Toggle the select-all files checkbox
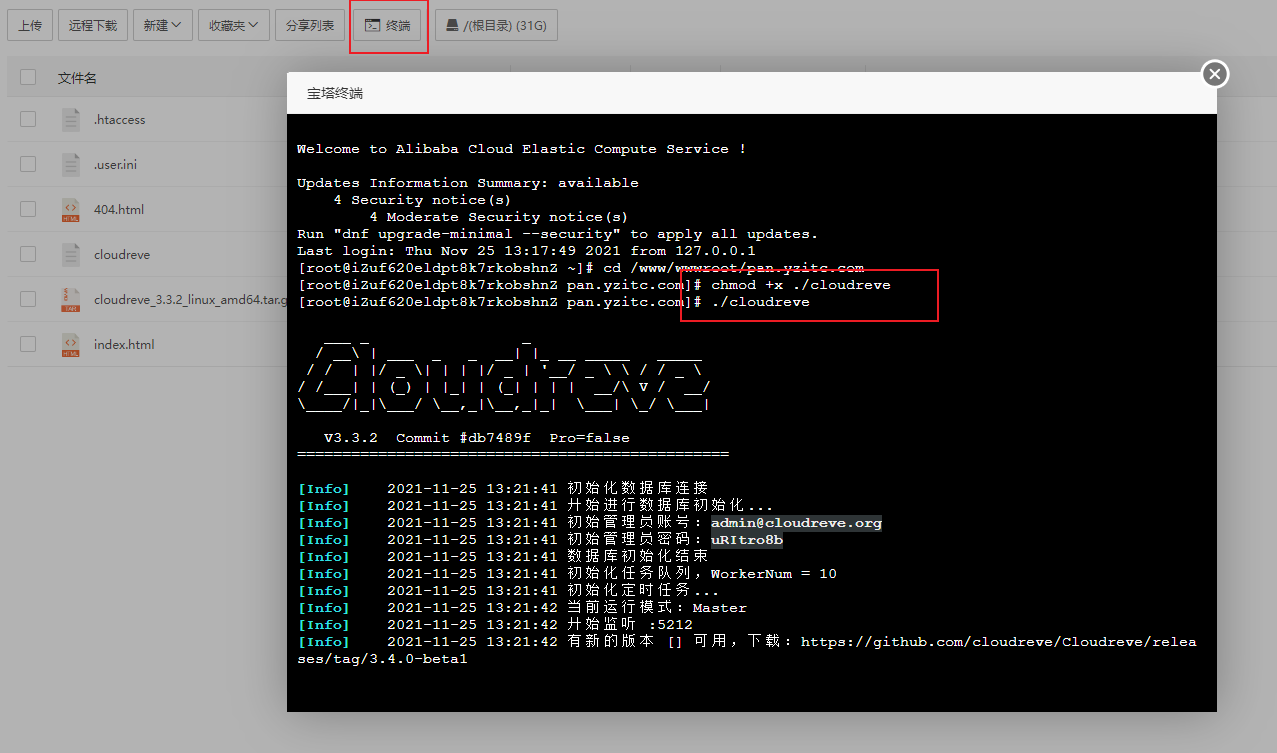This screenshot has width=1277, height=753. [x=28, y=78]
